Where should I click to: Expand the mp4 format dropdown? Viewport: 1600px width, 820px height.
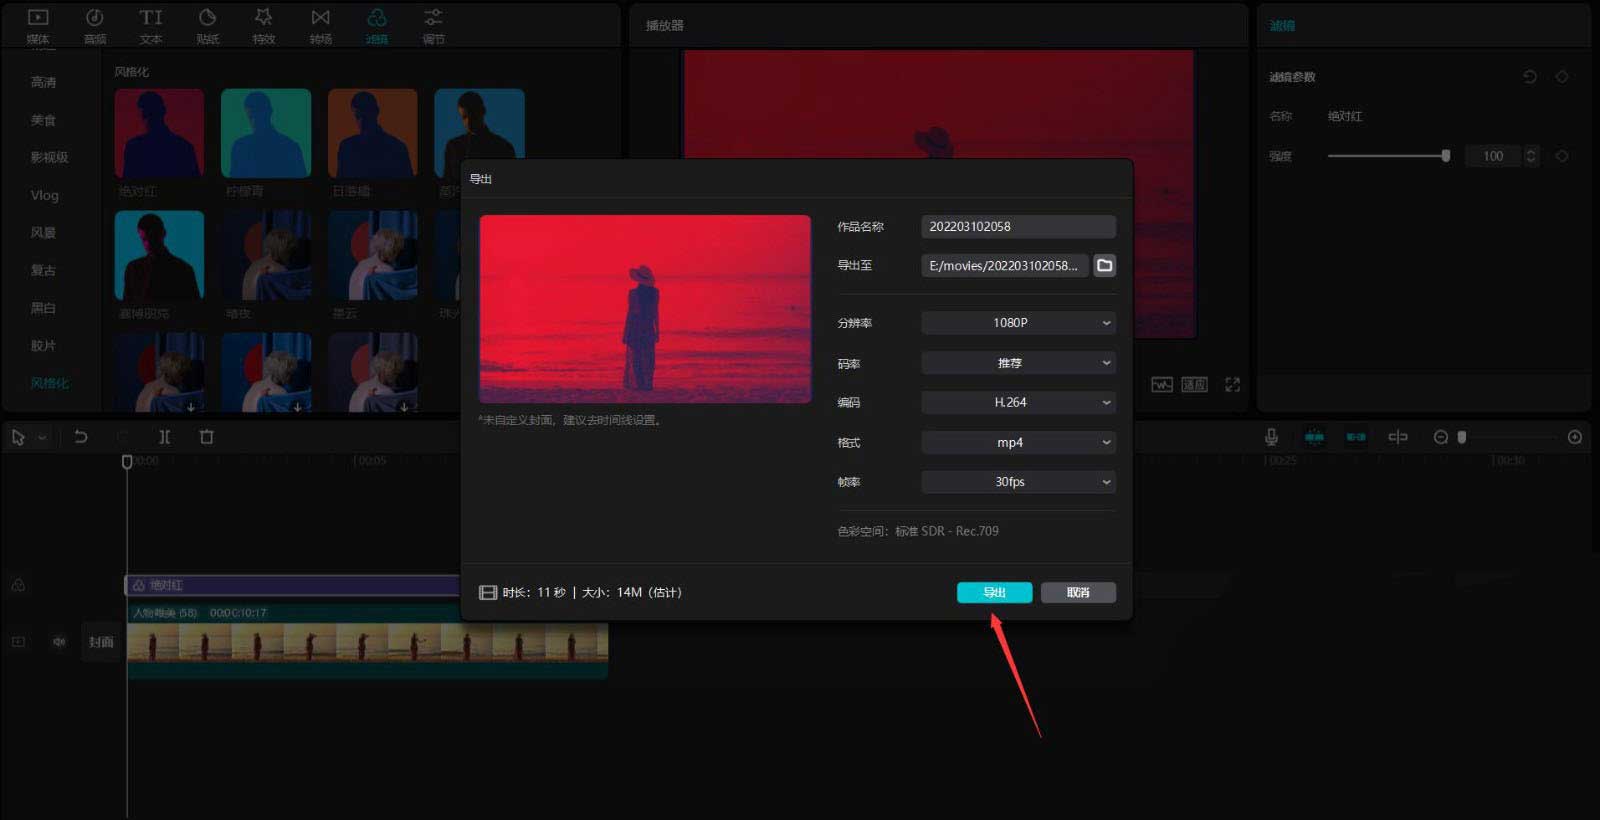[x=1017, y=443]
